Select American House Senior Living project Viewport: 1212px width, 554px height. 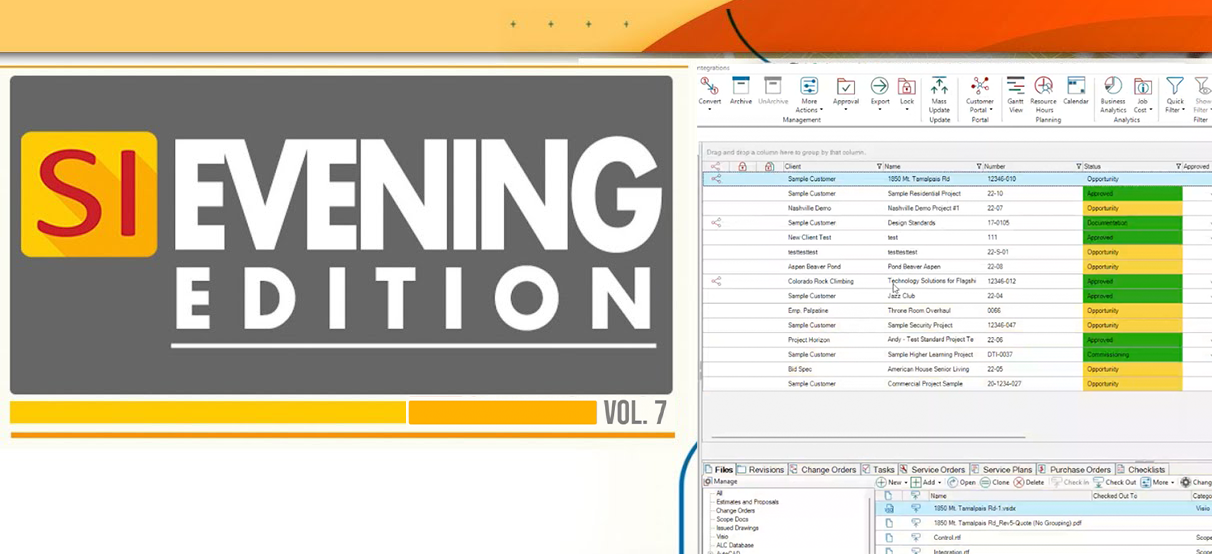coord(928,369)
